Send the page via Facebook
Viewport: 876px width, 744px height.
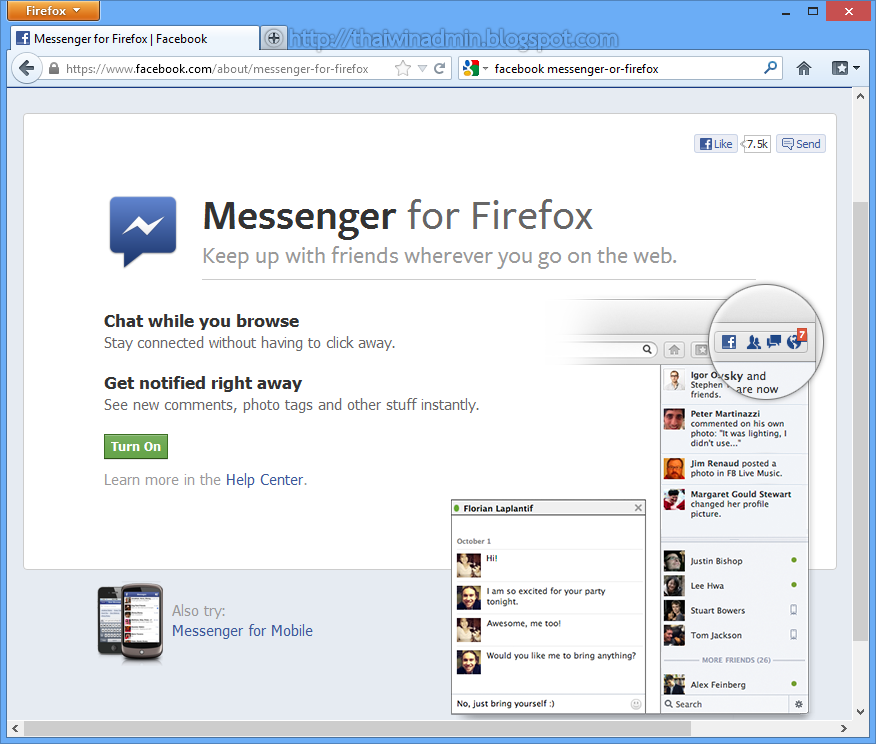[x=801, y=144]
